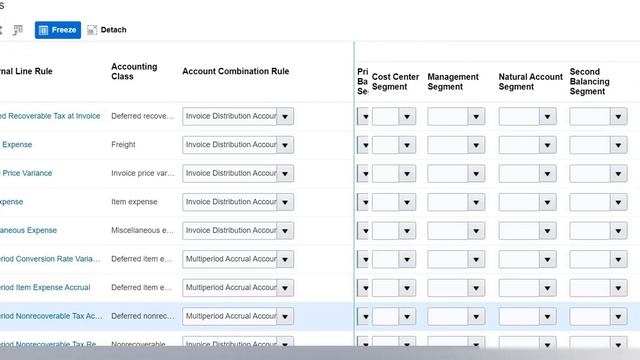Open Cost Center Segment dropdown in Item Expense Accrual row
Screen dimensions: 640x360
click(x=407, y=288)
